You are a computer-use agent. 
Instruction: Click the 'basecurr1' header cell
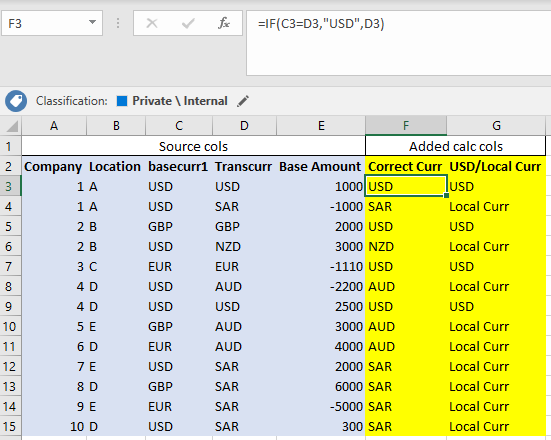[x=179, y=166]
